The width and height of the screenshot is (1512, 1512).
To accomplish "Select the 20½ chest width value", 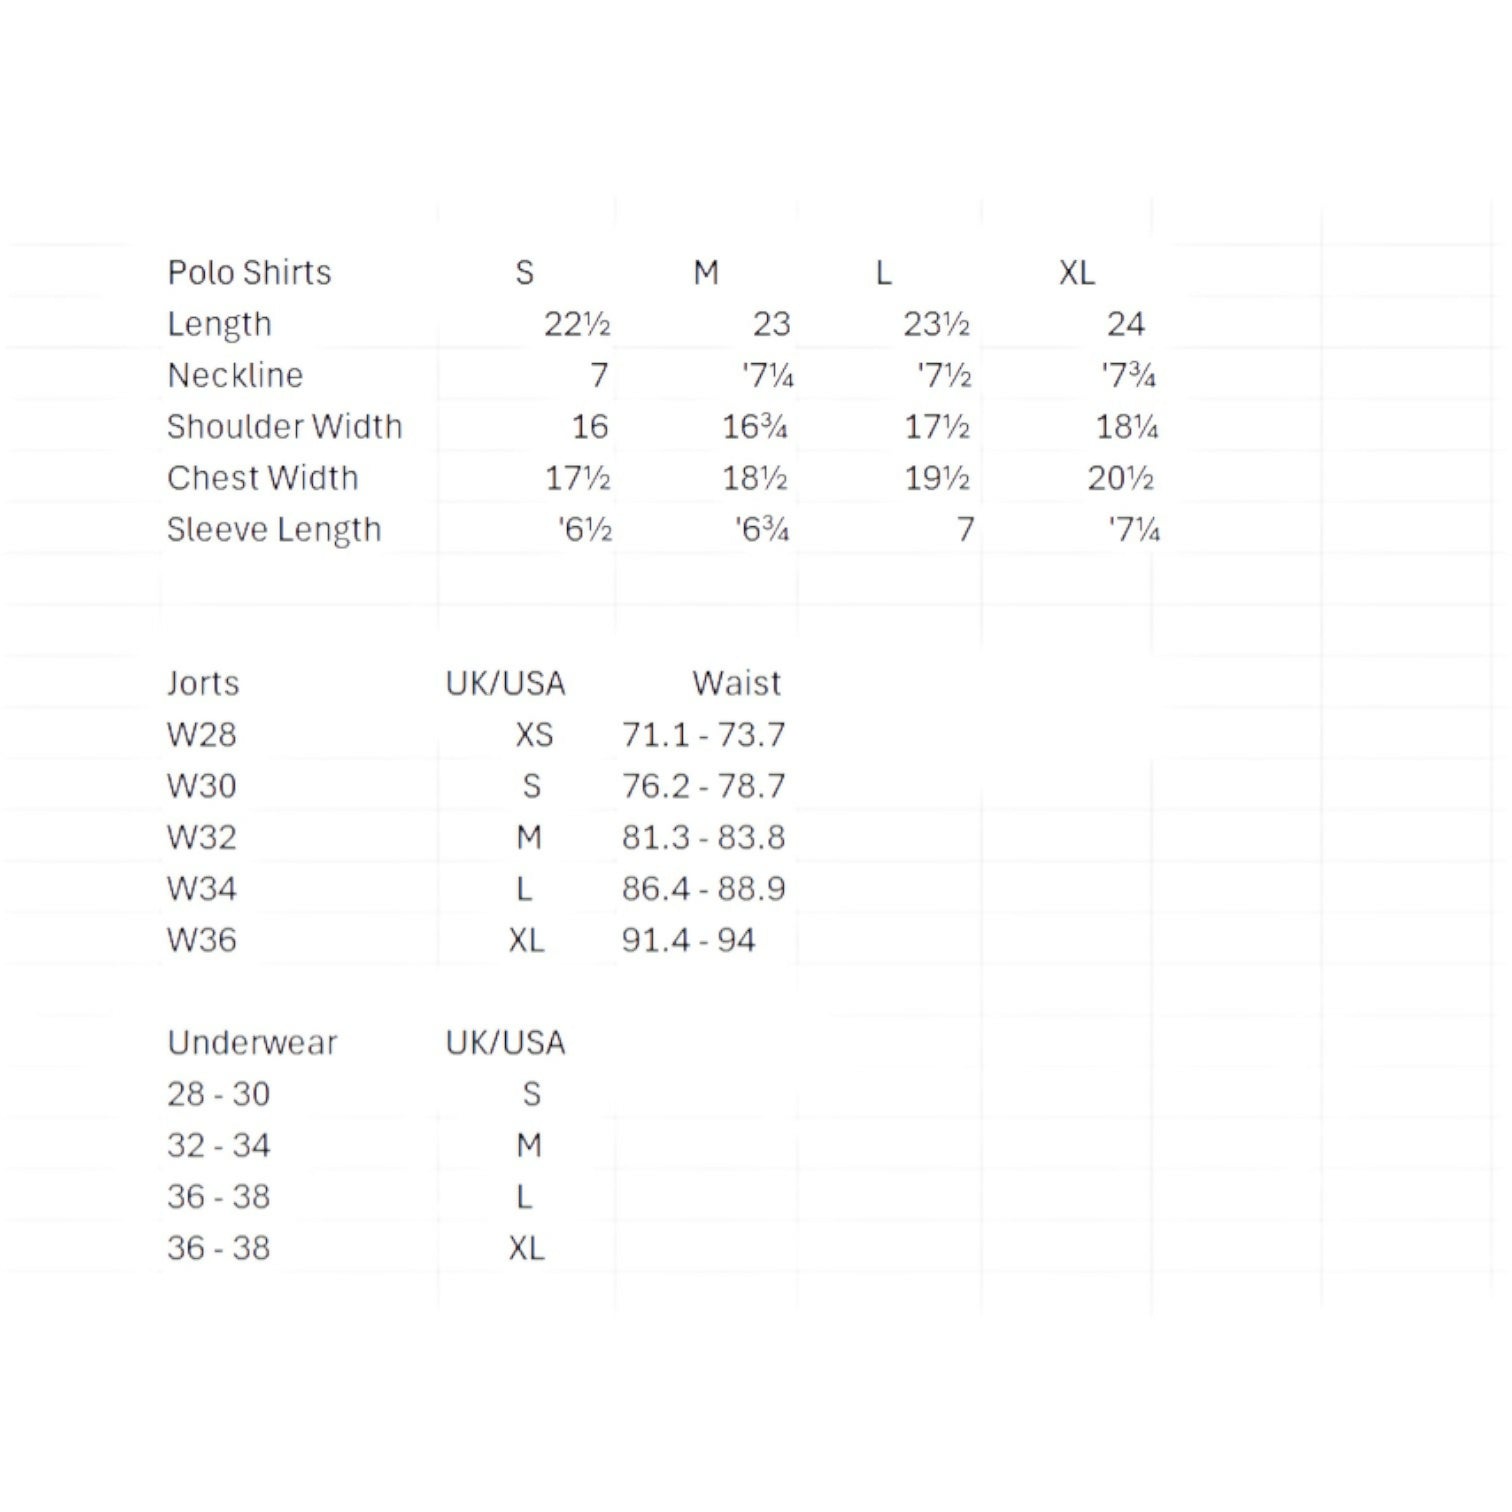I will coord(1121,479).
